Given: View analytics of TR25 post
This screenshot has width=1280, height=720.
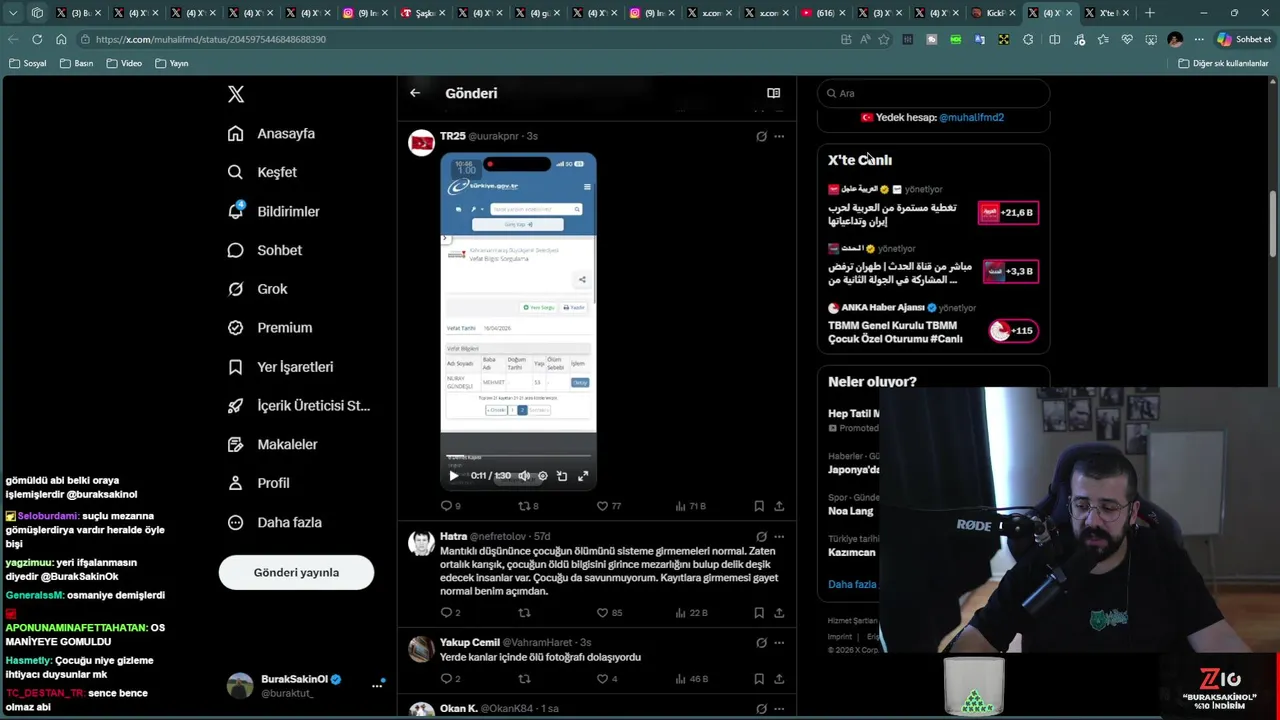Looking at the screenshot, I should click(x=691, y=506).
